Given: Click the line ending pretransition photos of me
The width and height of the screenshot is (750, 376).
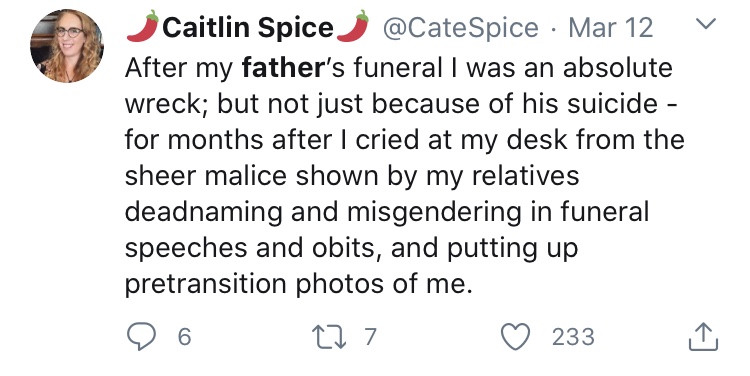Looking at the screenshot, I should point(298,284).
